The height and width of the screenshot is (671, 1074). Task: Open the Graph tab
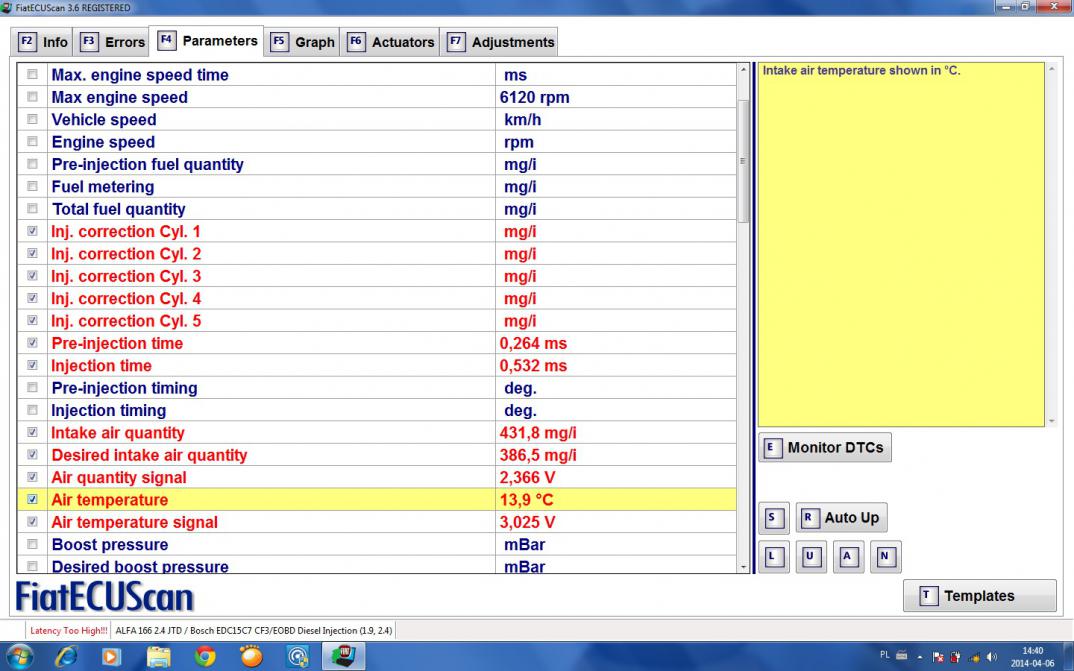click(303, 42)
